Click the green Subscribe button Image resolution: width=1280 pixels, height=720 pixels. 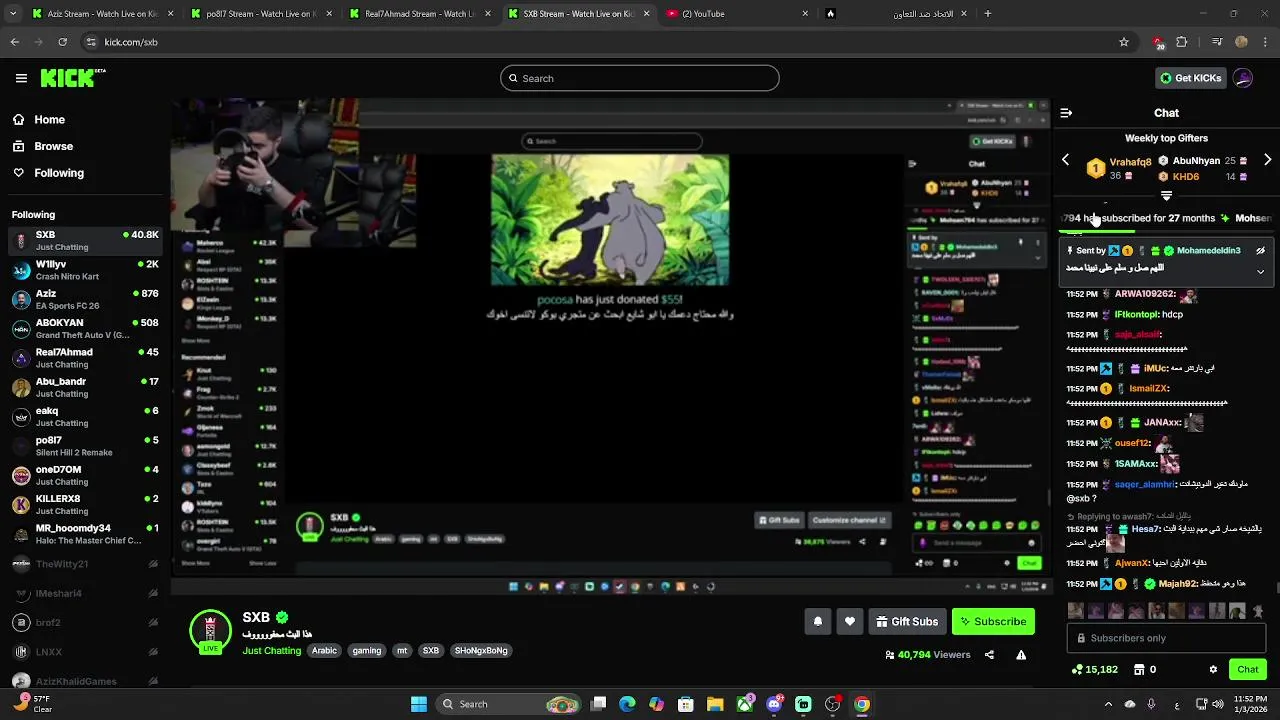click(x=993, y=621)
